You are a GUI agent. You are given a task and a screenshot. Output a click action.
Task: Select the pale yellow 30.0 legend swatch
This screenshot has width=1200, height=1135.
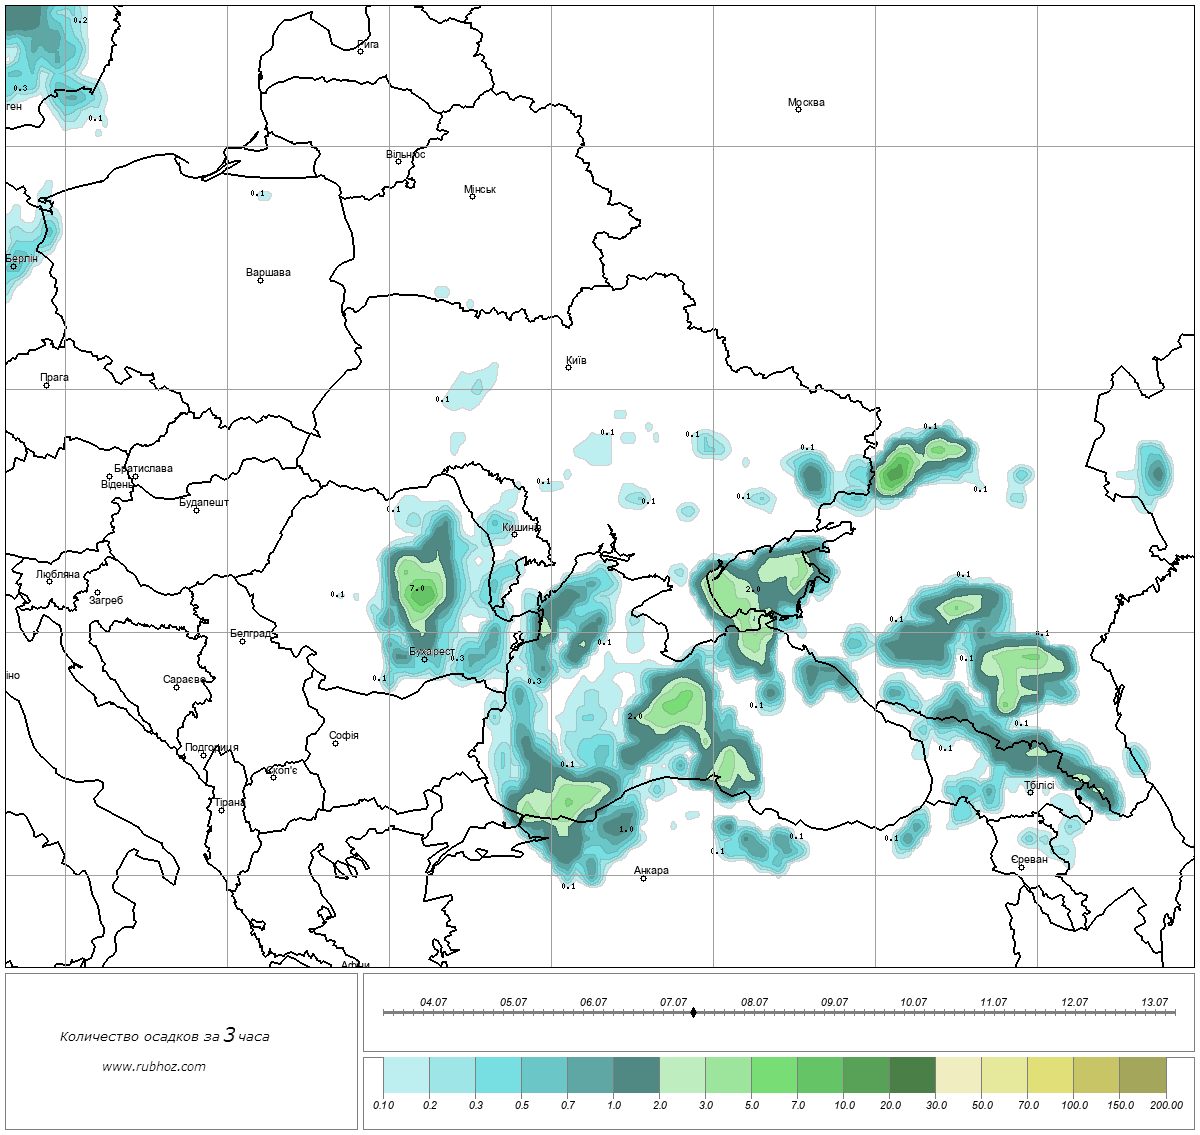958,1077
